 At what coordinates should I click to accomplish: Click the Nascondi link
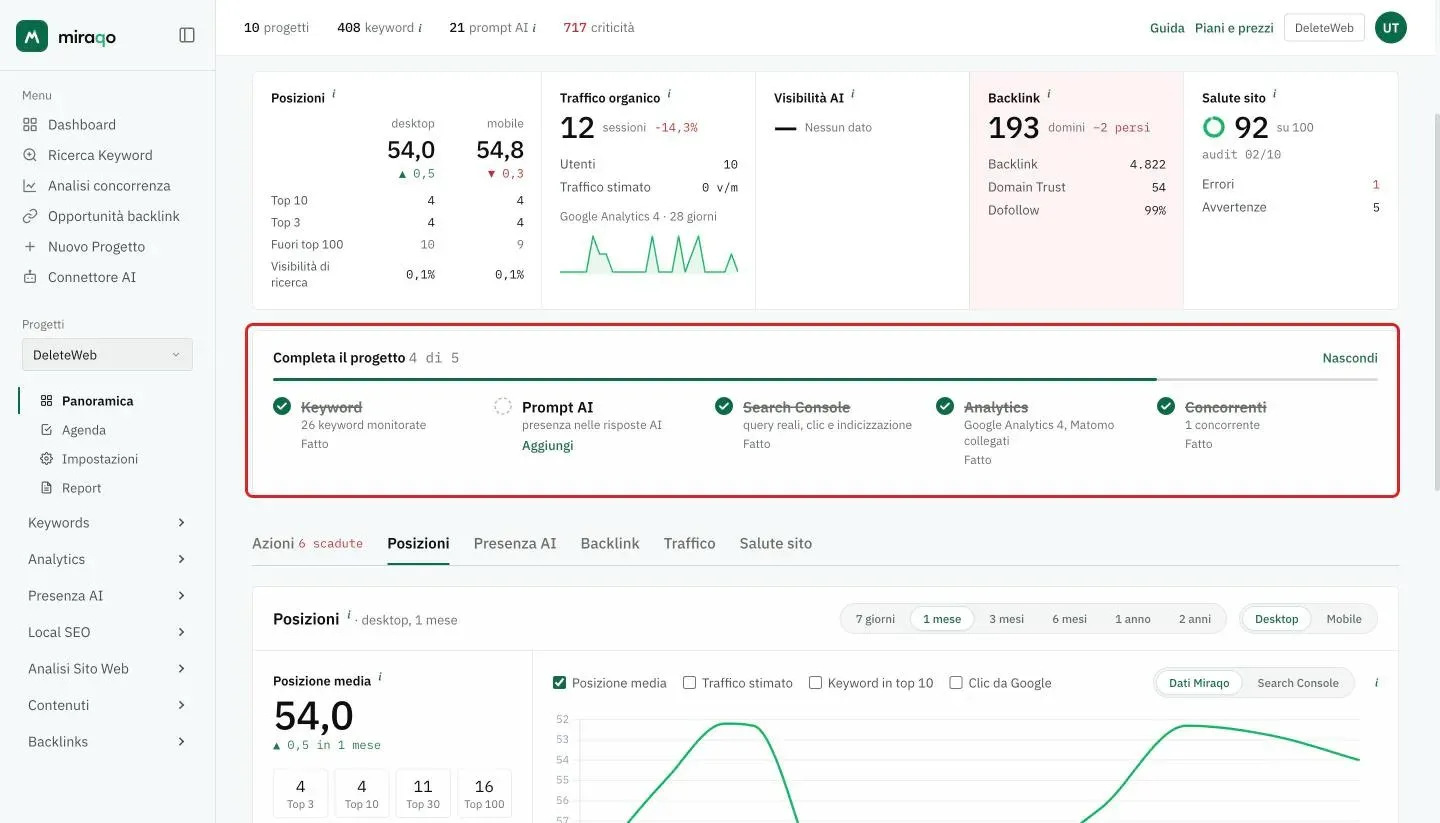[1350, 358]
